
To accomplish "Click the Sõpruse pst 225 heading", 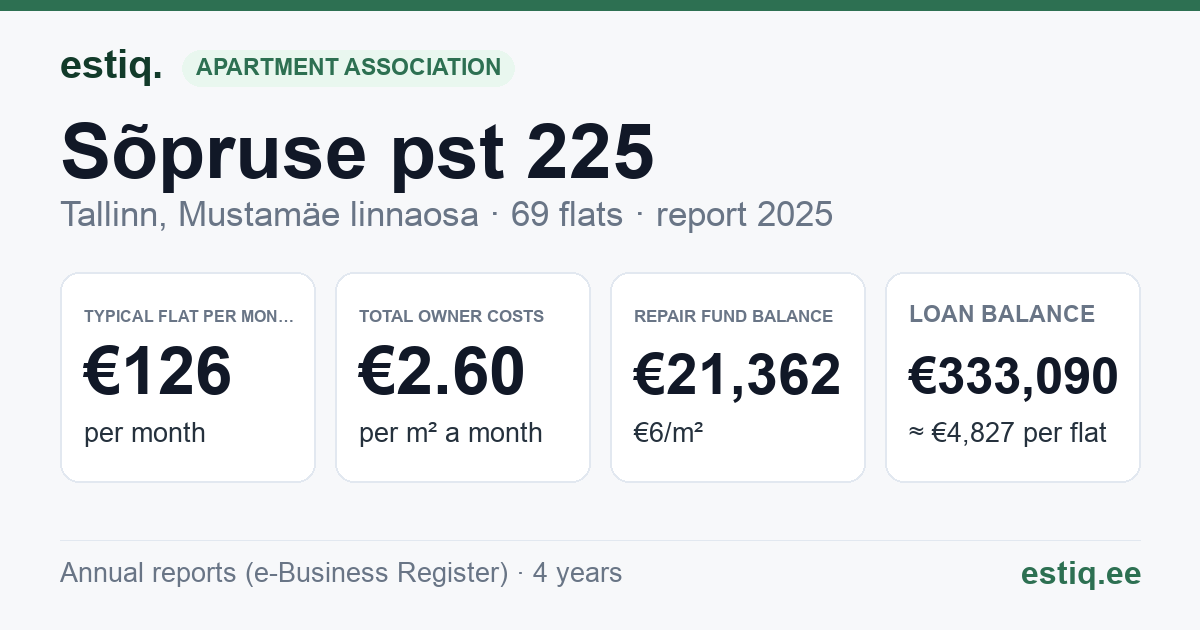I will pyautogui.click(x=357, y=152).
